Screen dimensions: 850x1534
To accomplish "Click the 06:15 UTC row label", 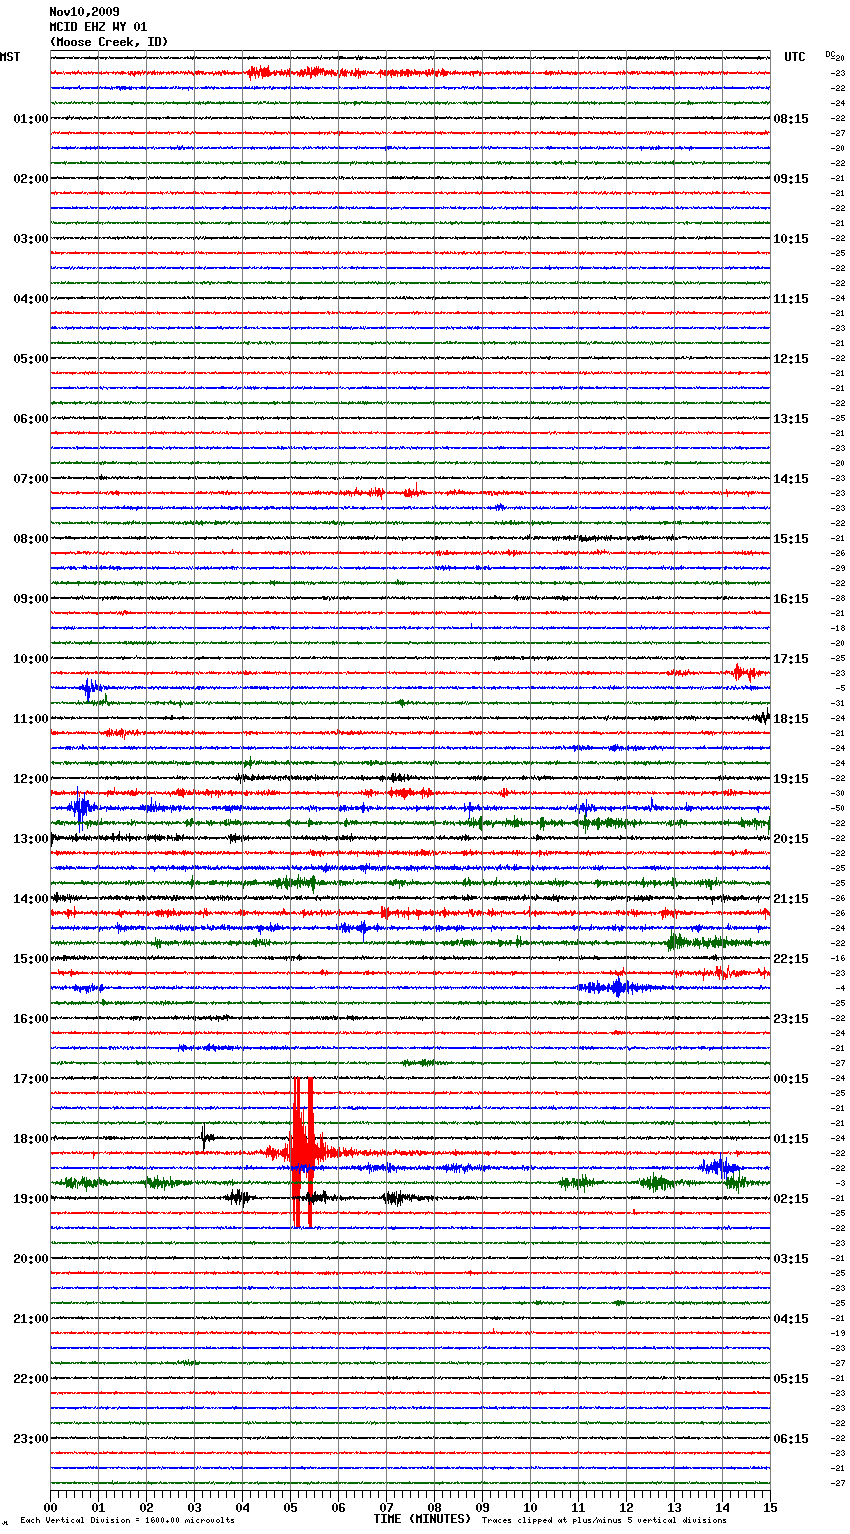I will (791, 1439).
